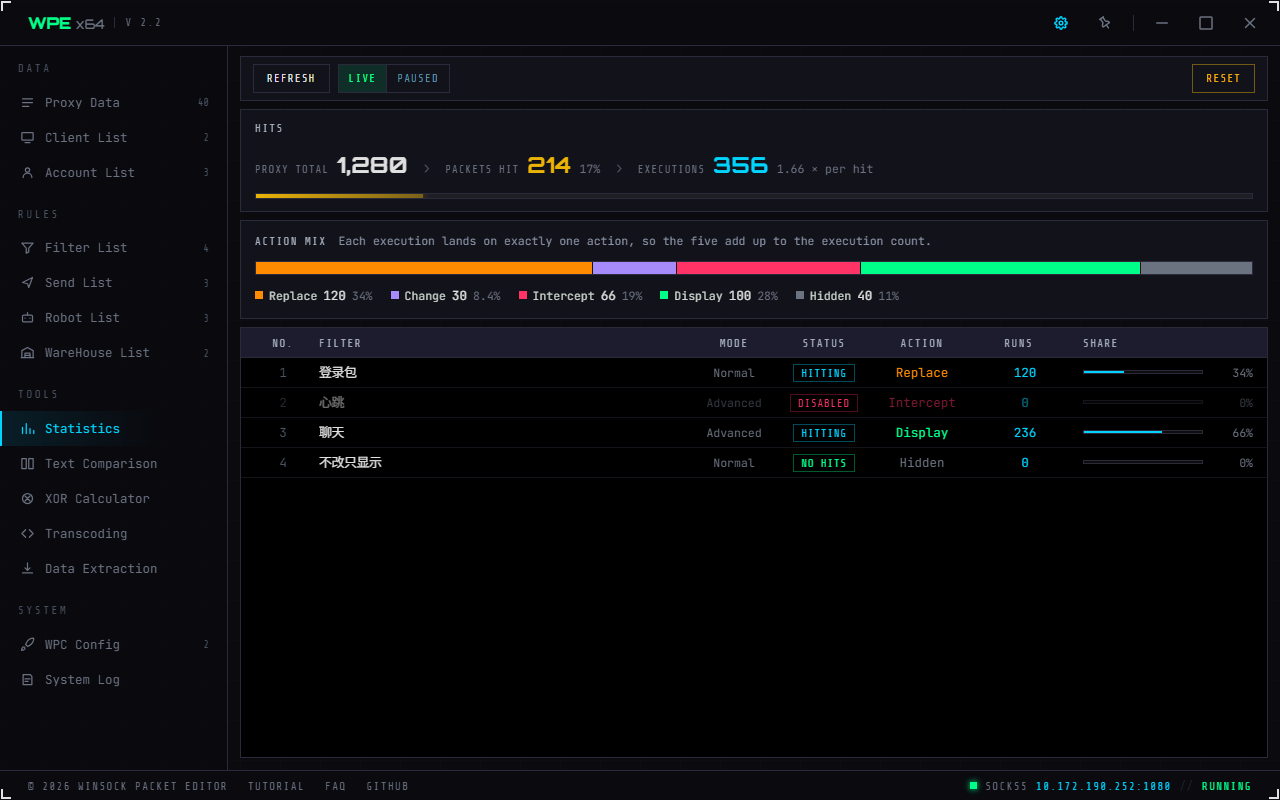The image size is (1280, 800).
Task: Open the FAQ link in footer
Action: pos(336,786)
